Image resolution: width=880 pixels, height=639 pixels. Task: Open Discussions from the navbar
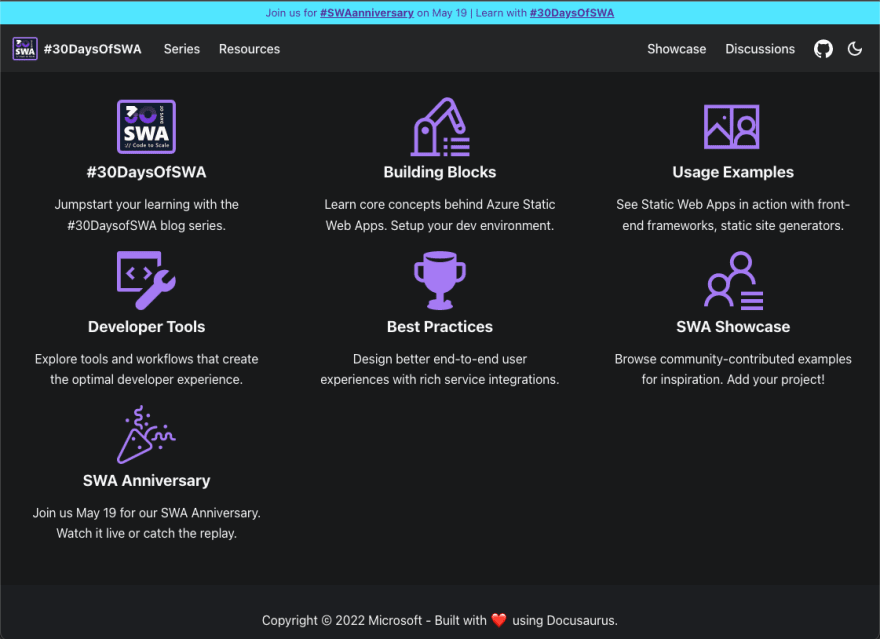[760, 49]
